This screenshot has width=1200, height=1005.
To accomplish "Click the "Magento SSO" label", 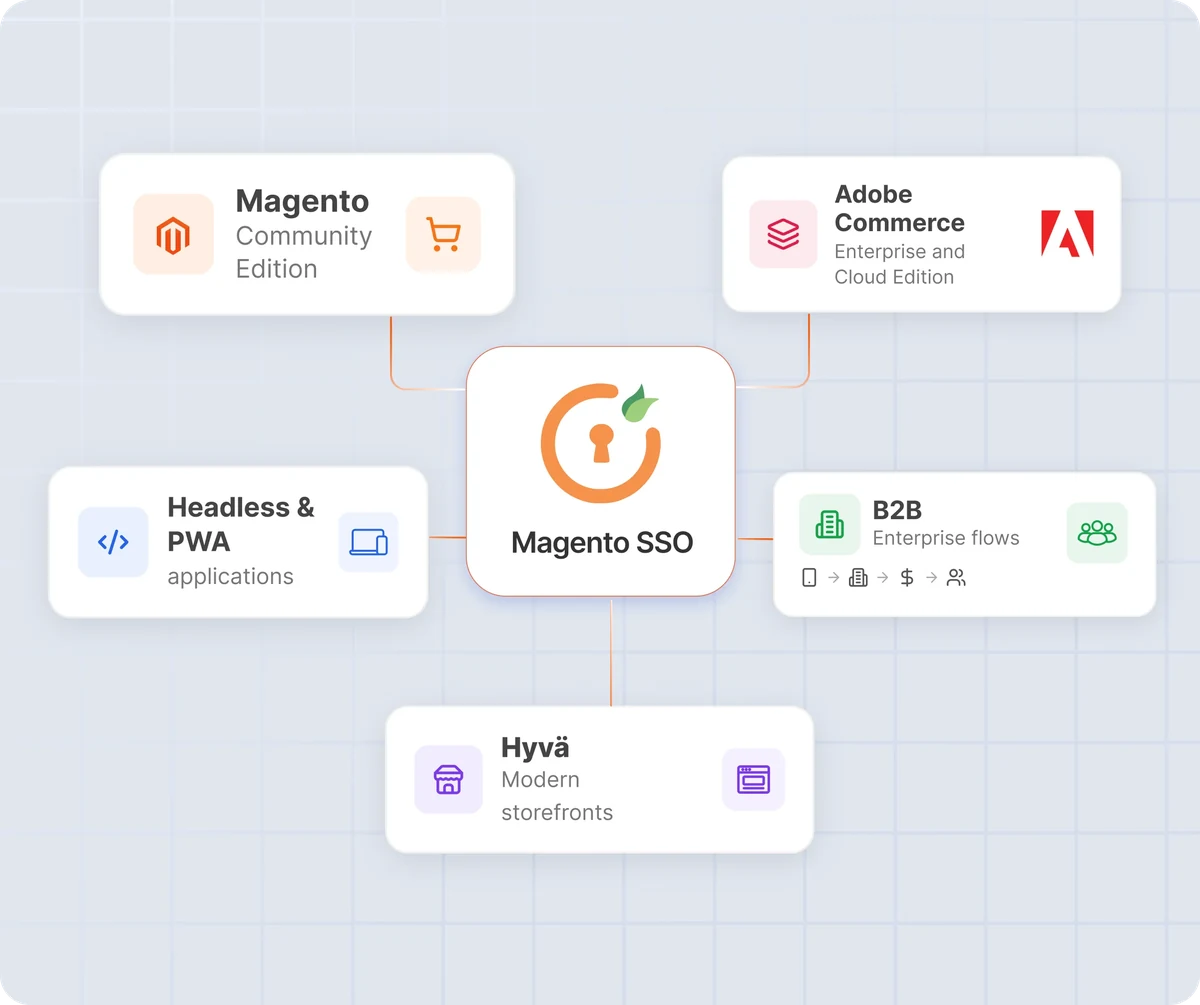I will point(602,542).
